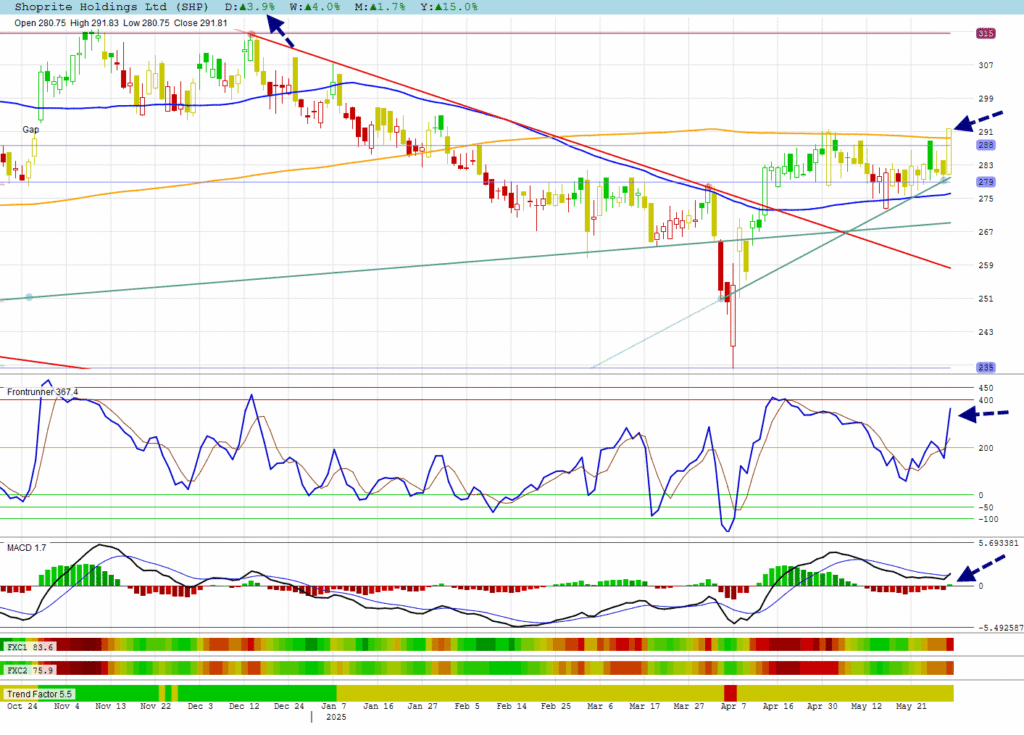Click the 291 price axis label

click(x=985, y=132)
